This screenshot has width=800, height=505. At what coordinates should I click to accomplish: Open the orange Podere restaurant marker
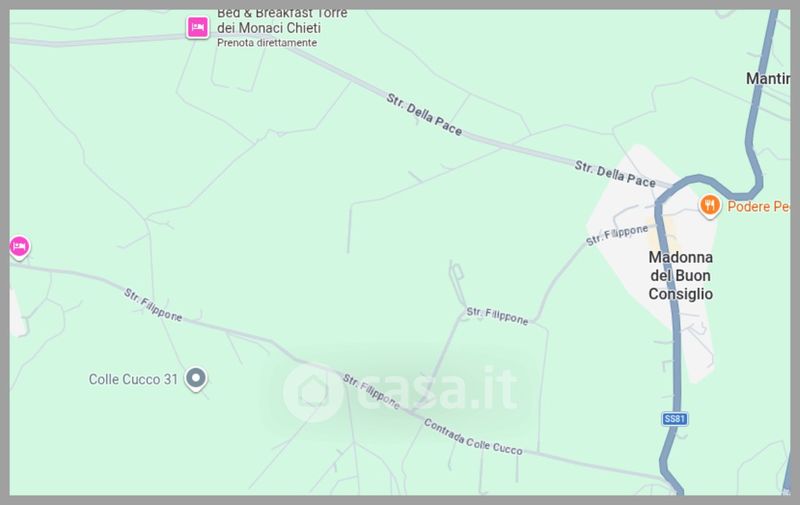pyautogui.click(x=709, y=206)
